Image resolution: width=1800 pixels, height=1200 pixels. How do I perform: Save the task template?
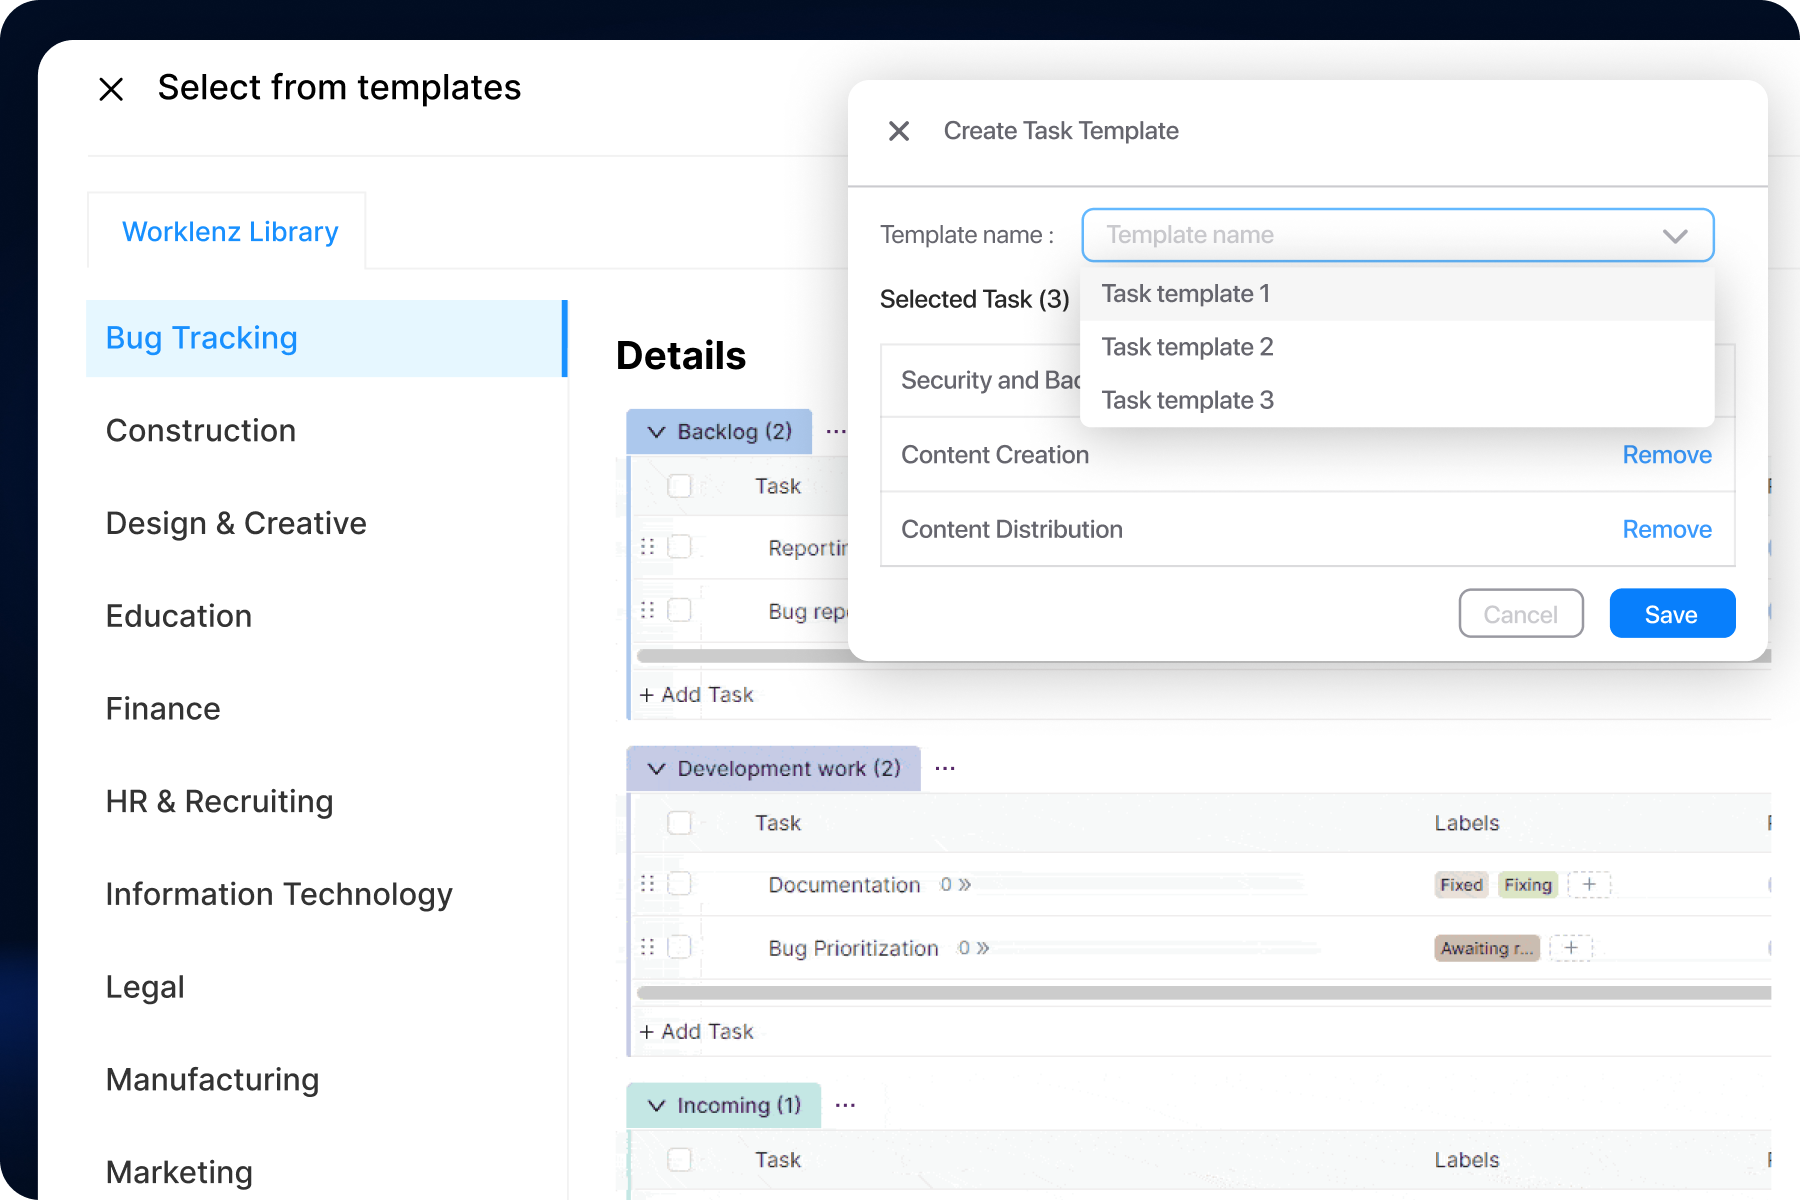coord(1671,613)
